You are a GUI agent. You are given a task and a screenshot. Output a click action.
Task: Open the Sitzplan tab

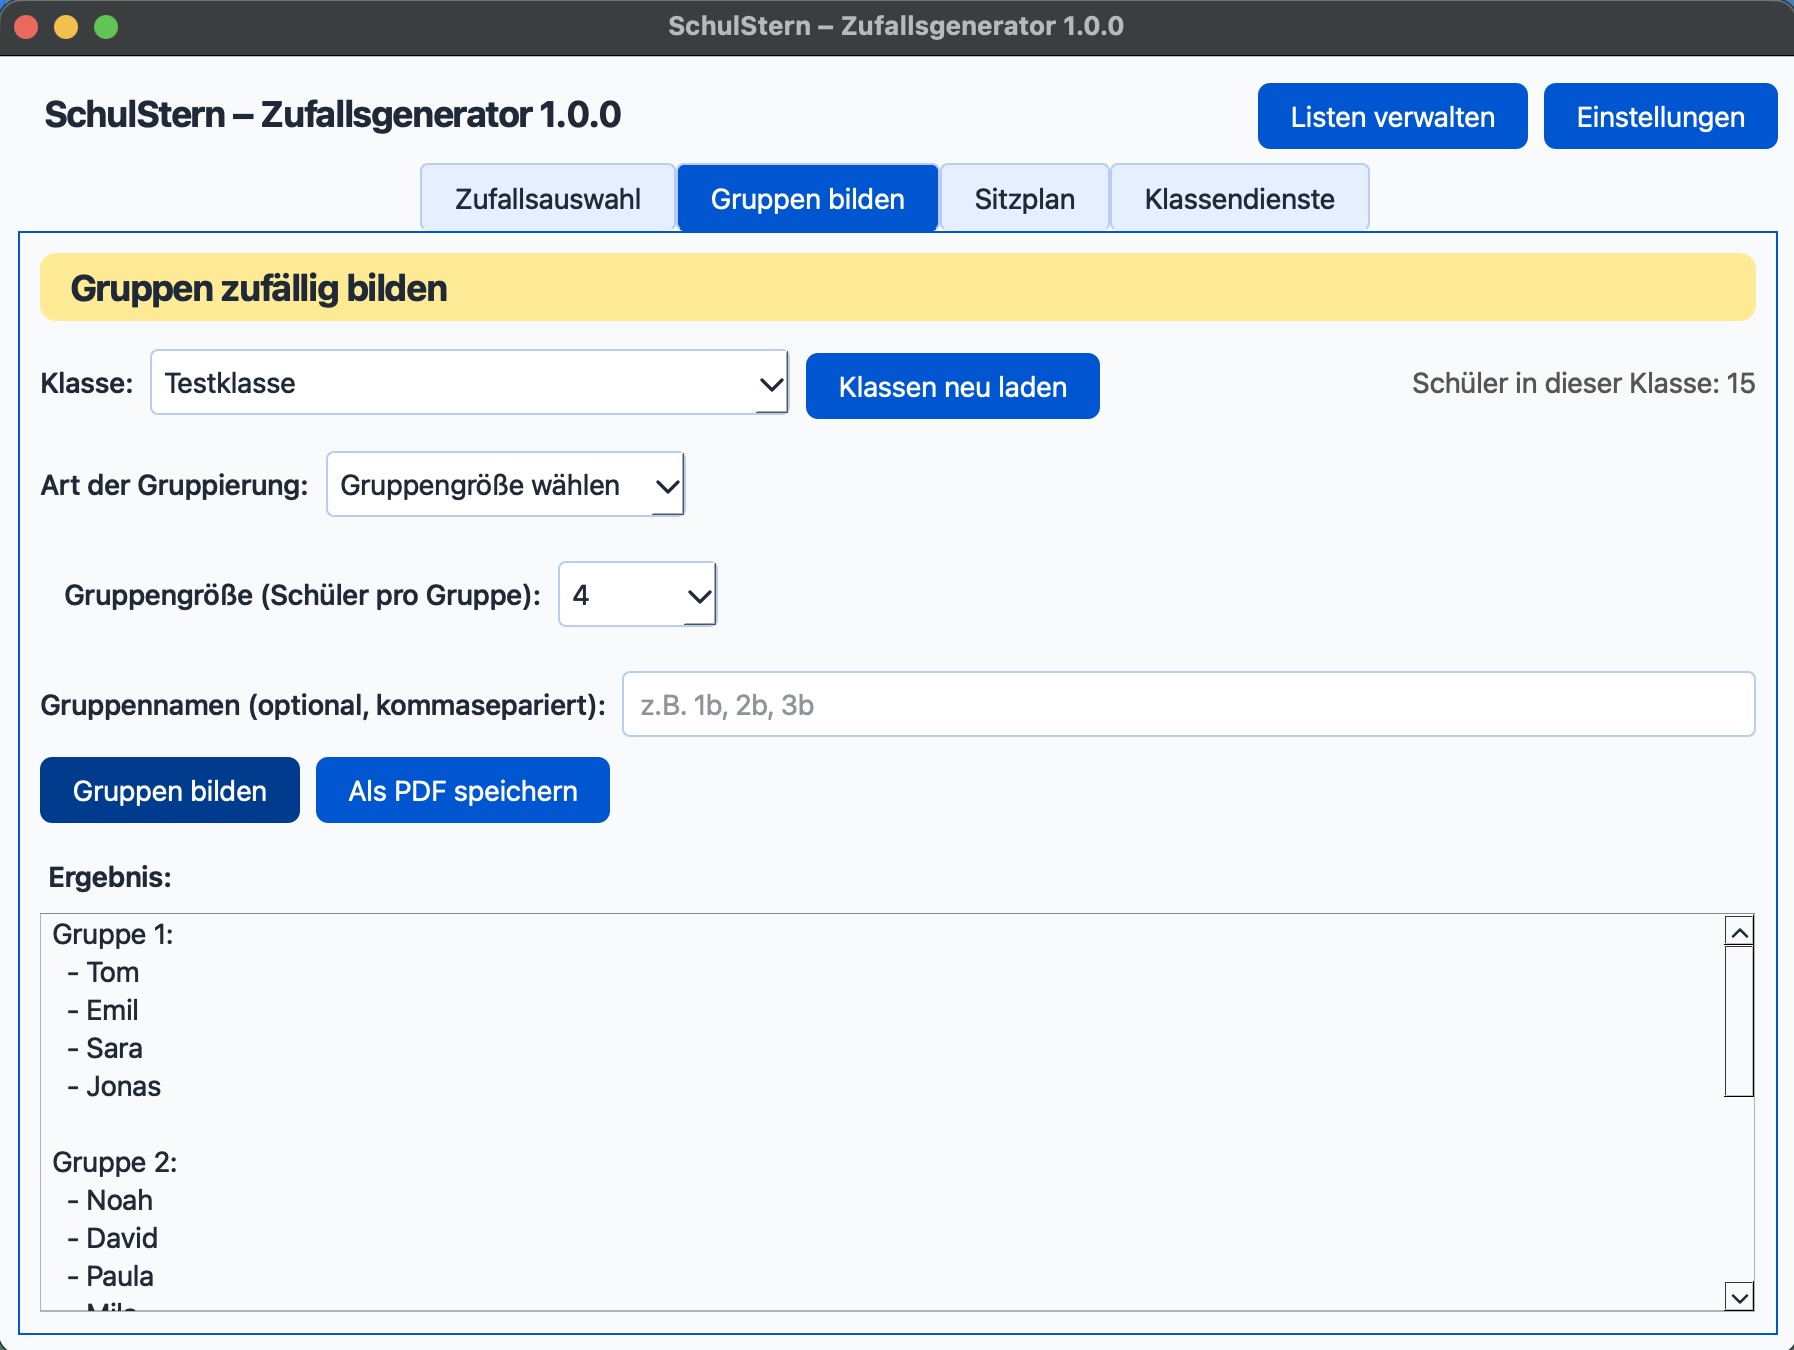pos(1024,198)
